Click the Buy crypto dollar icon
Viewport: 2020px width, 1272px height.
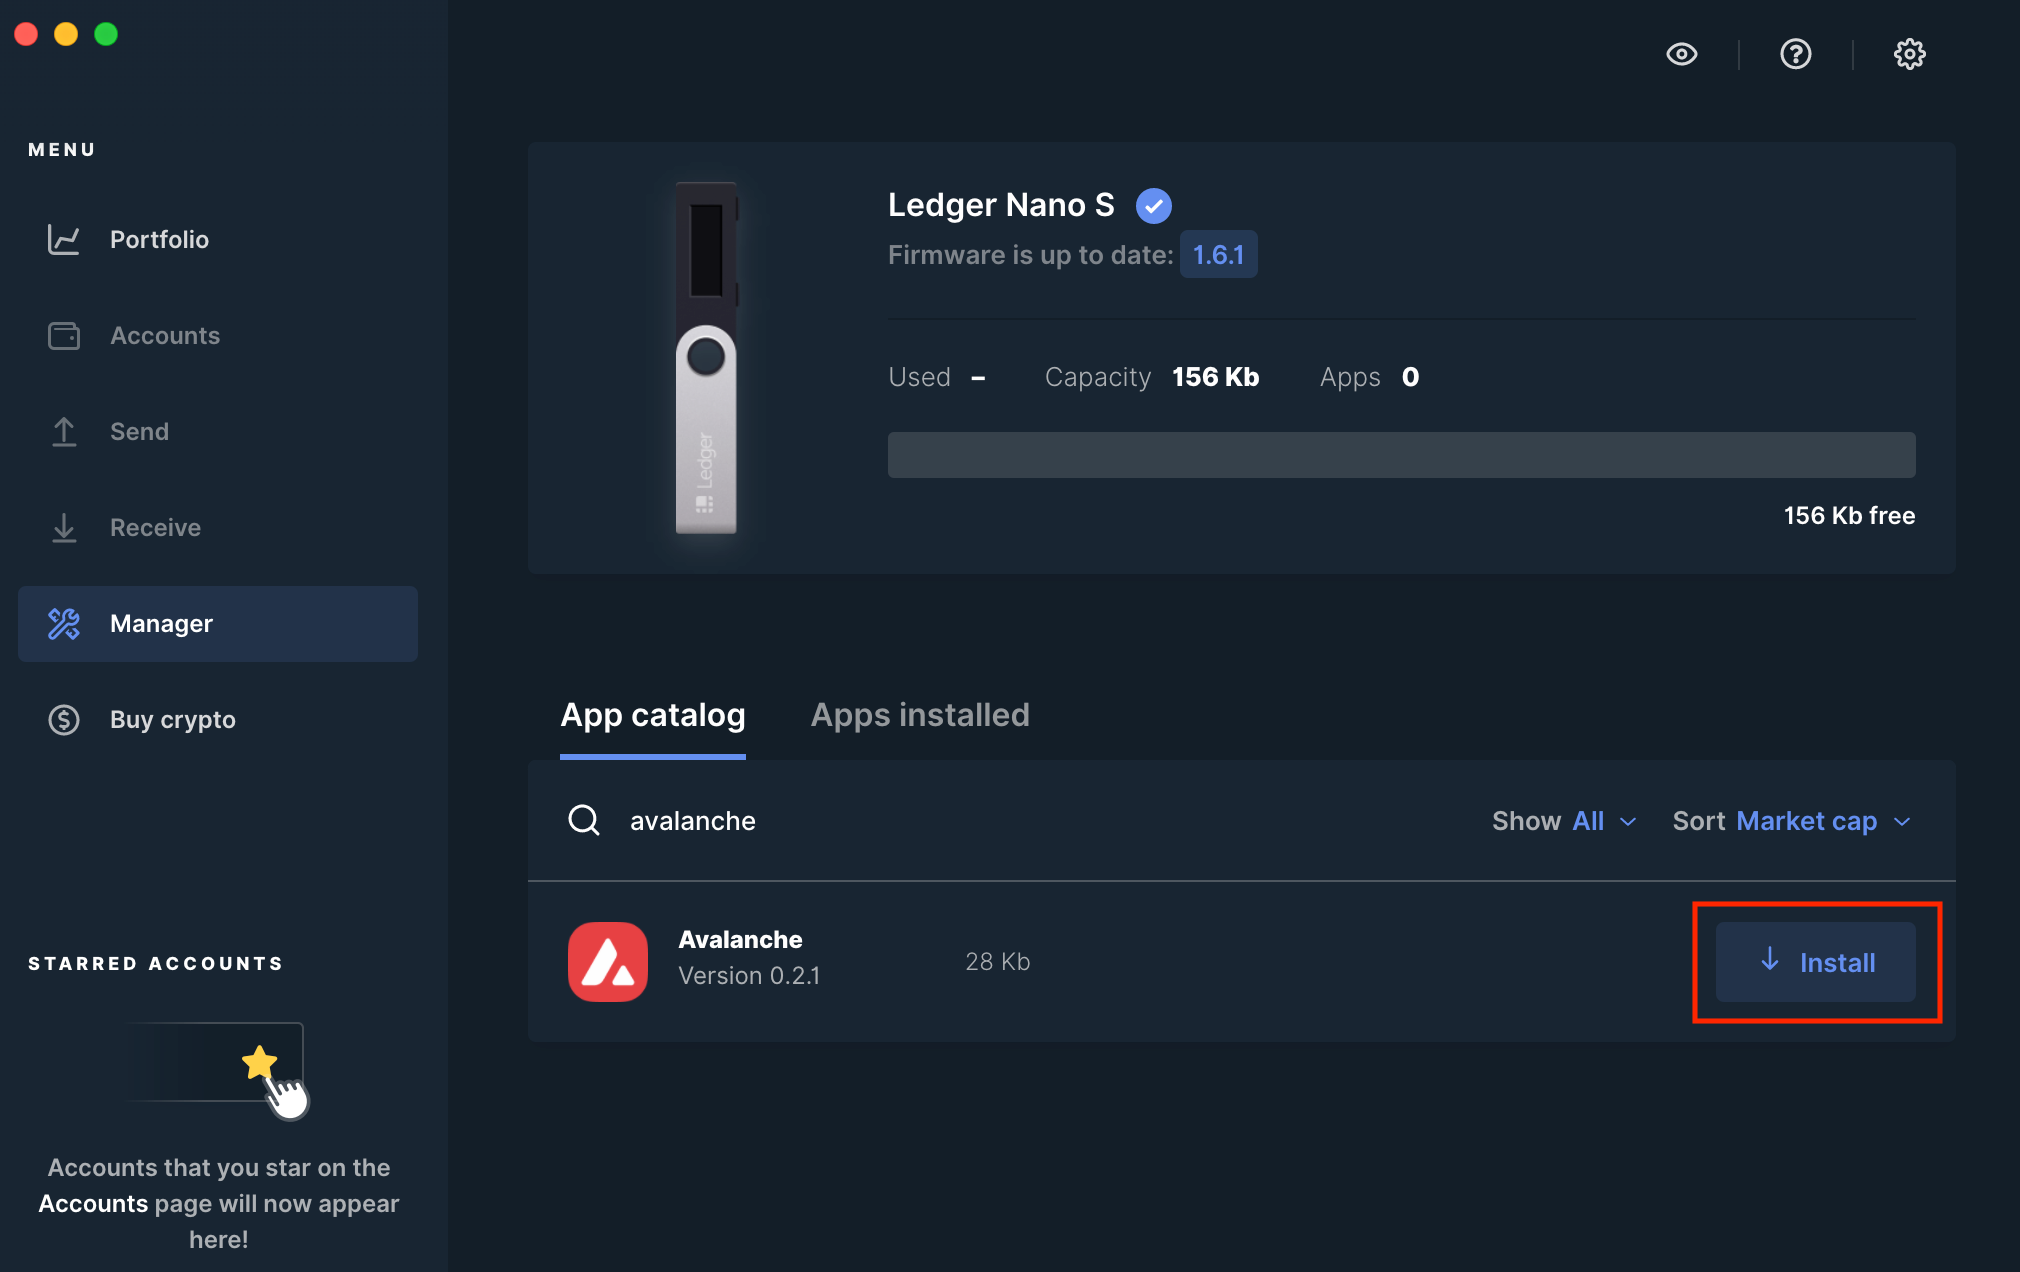pos(64,720)
